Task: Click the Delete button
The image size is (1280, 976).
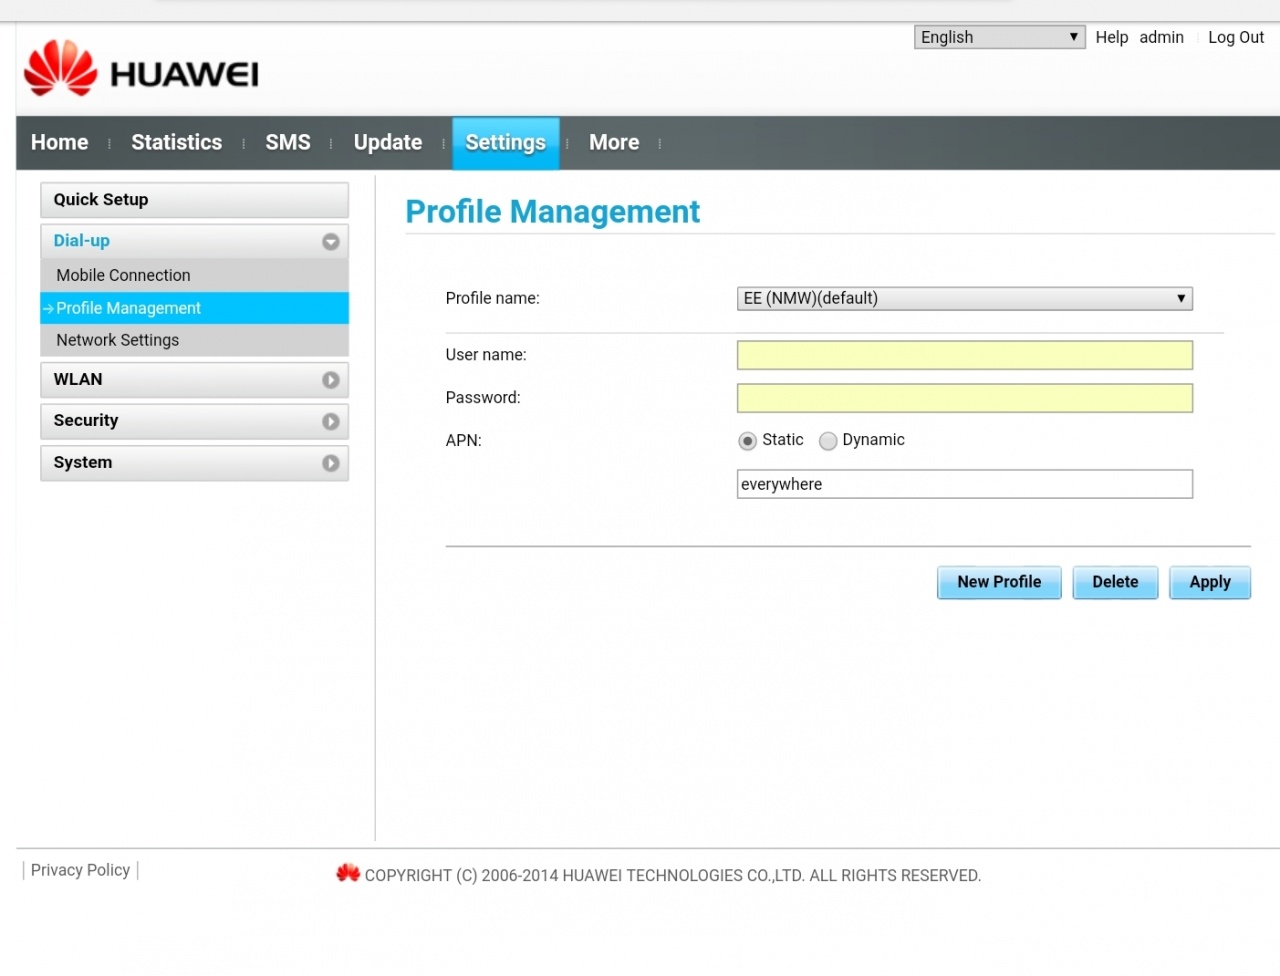Action: point(1115,582)
